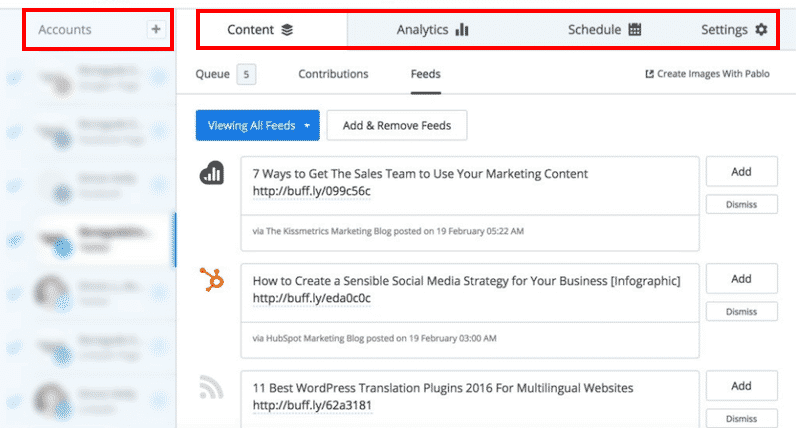Click the Kissmetrics bar chart feed icon
Viewport: 800px width, 428px height.
click(211, 174)
